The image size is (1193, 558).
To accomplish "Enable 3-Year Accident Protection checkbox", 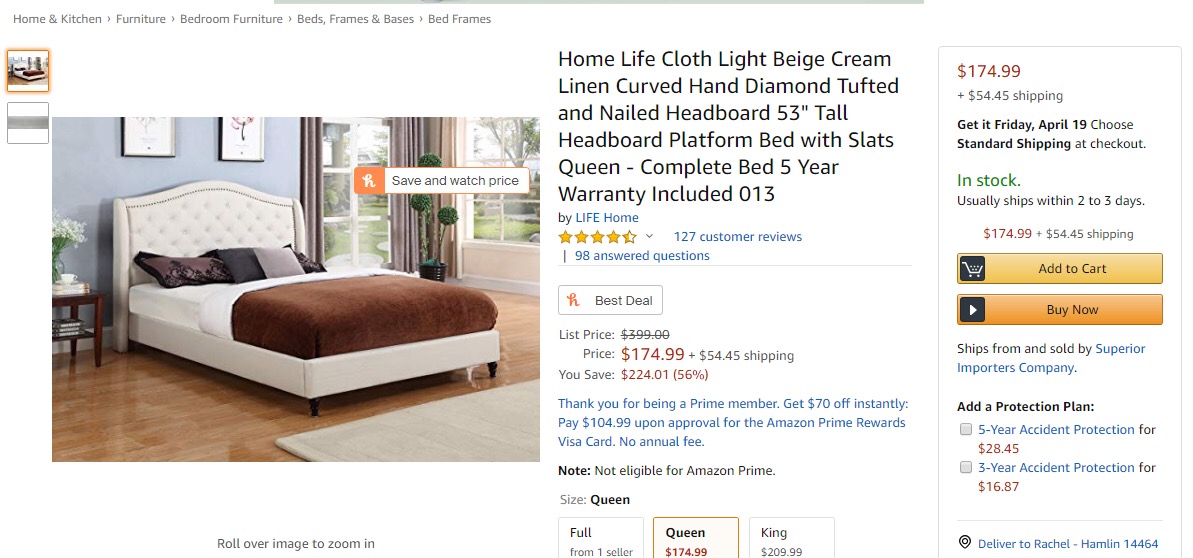I will click(966, 467).
